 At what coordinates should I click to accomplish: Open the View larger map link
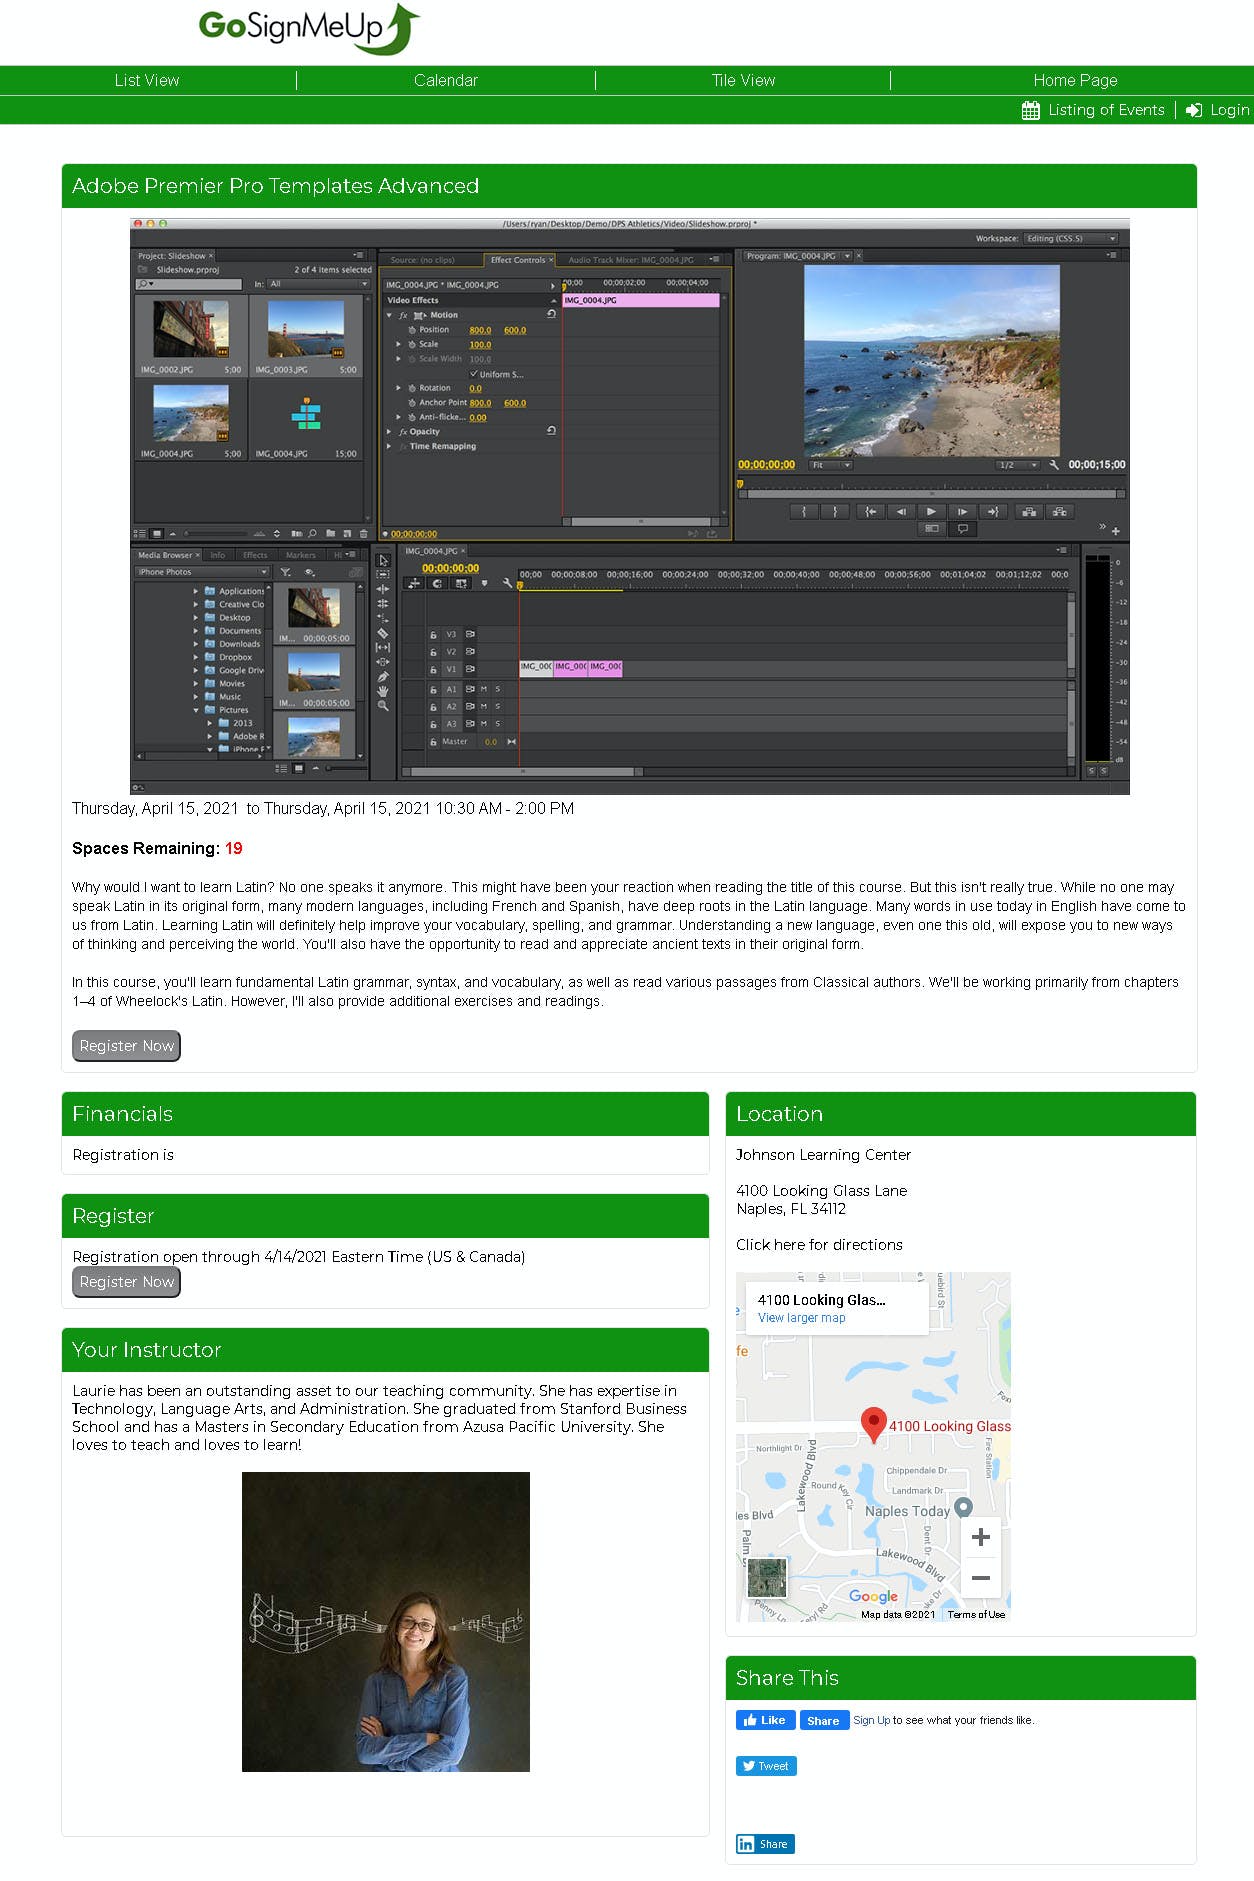(x=801, y=1318)
